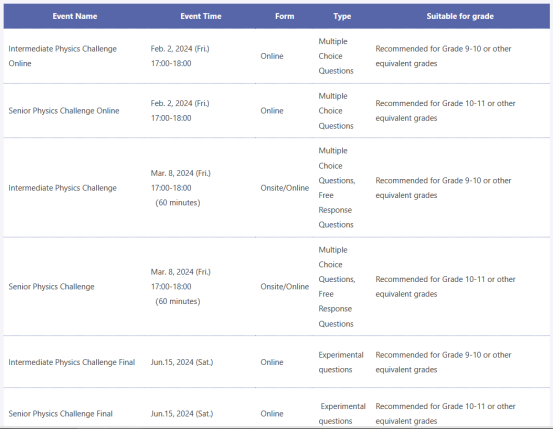Click Mar. 8, 2024 date of Senior Physics Challenge

pyautogui.click(x=181, y=272)
